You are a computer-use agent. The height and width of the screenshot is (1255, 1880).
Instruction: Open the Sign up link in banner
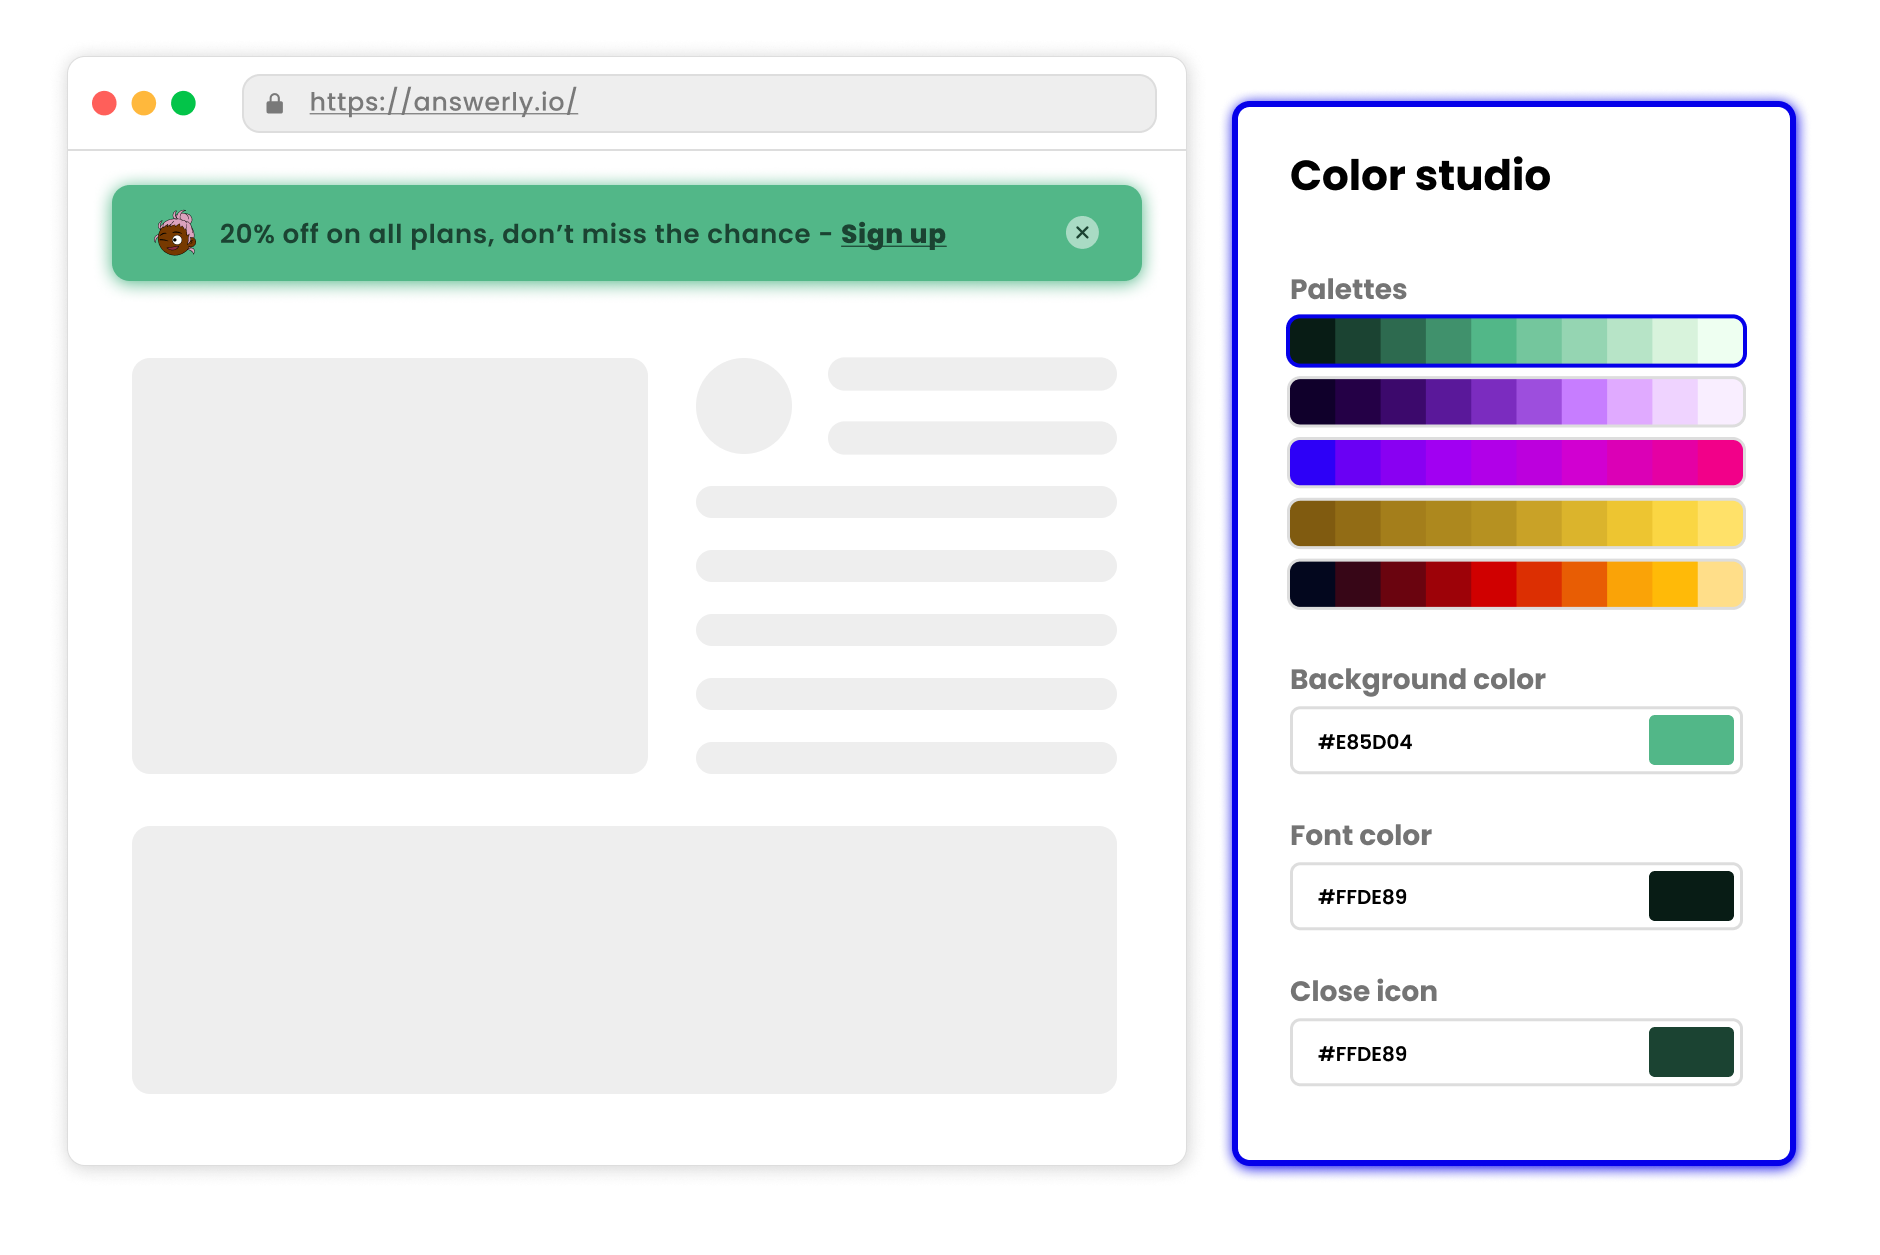point(892,234)
